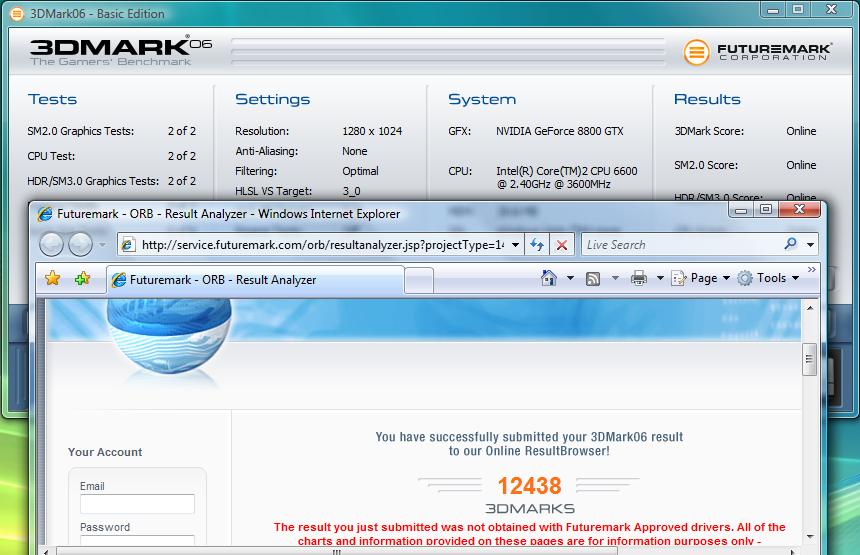Select the Futuremark ORB Result Analyzer tab
860x555 pixels.
[255, 280]
